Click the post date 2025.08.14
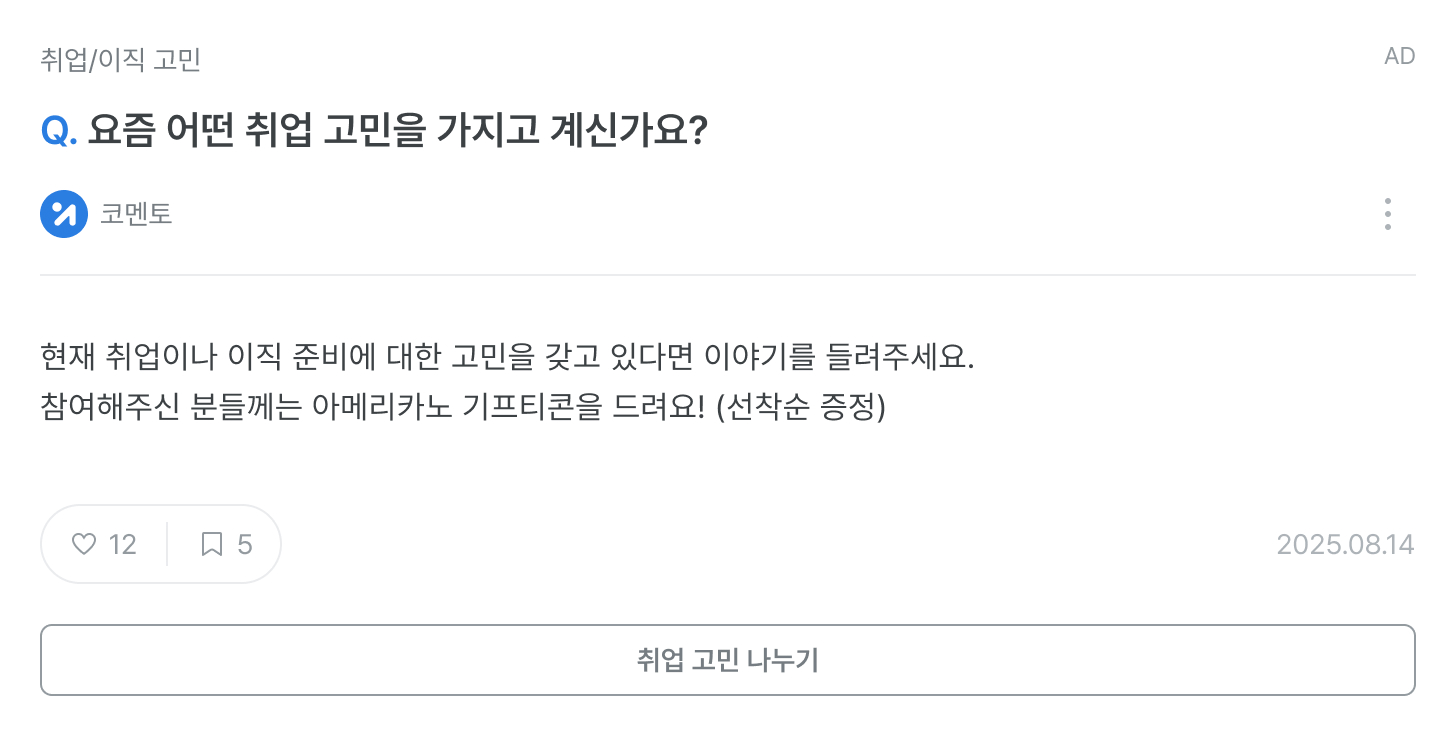Viewport: 1456px width, 736px height. click(1346, 544)
